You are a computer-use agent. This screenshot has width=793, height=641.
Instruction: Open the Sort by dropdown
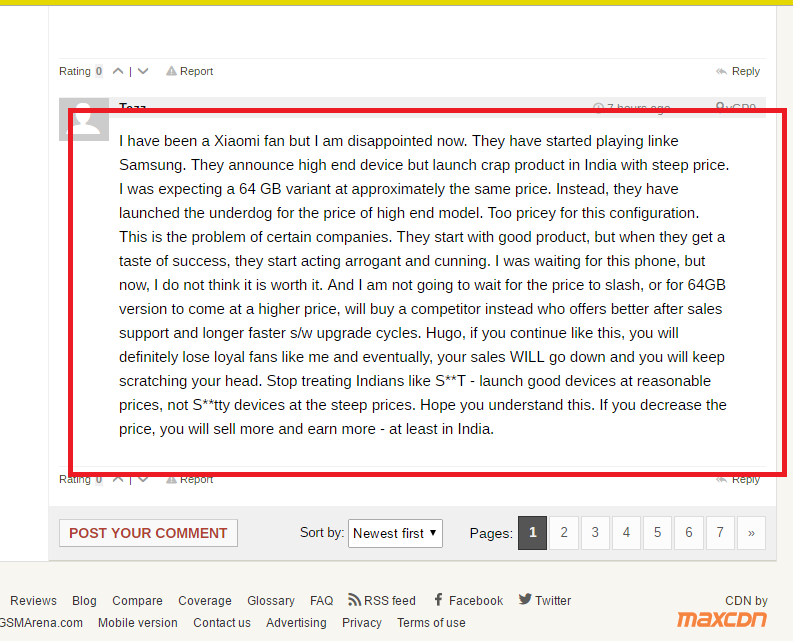coord(396,533)
